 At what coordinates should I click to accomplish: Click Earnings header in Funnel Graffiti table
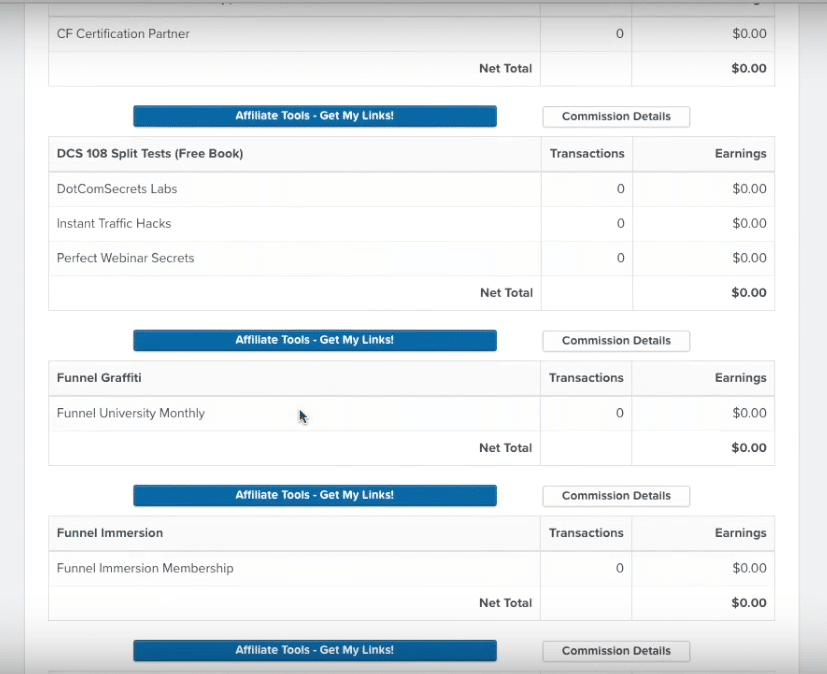(741, 378)
